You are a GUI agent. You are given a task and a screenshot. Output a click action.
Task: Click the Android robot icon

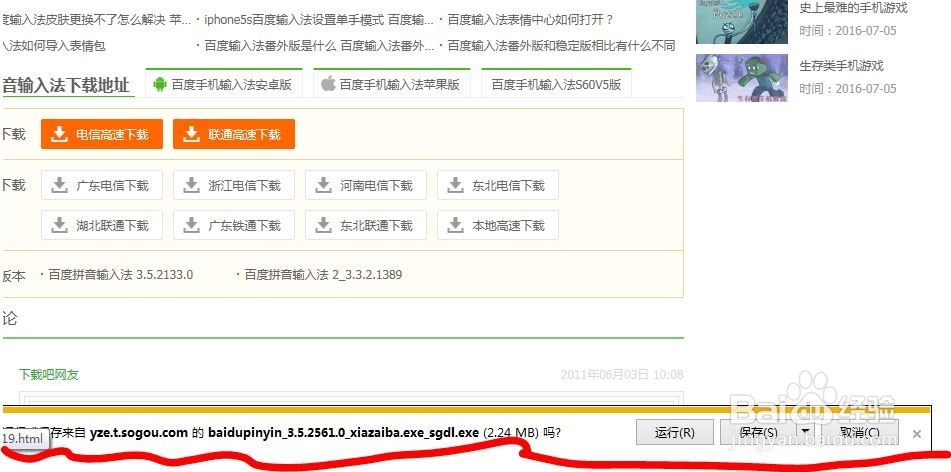(x=160, y=84)
